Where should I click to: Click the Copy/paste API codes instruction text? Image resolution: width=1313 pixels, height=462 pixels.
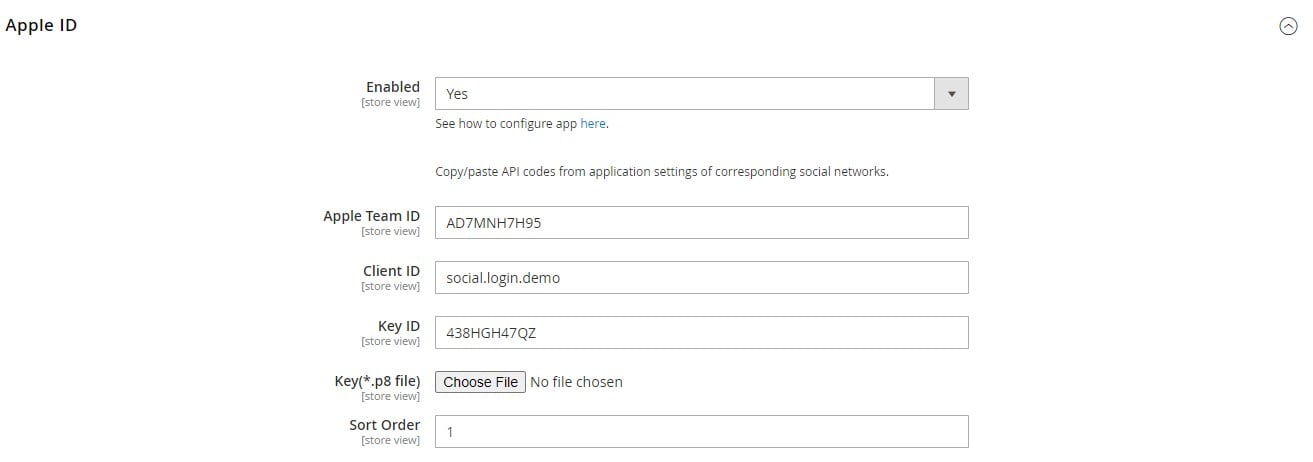coord(662,172)
